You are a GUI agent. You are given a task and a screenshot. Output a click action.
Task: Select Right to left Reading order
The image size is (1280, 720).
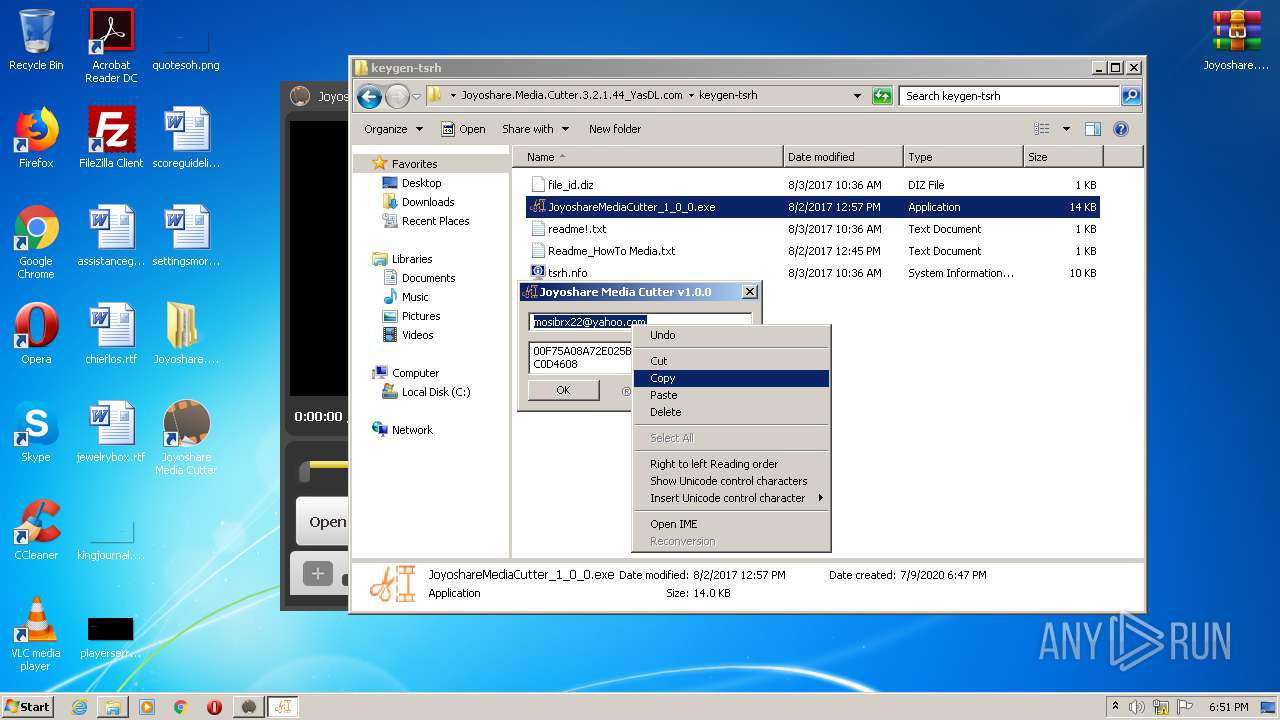point(731,464)
